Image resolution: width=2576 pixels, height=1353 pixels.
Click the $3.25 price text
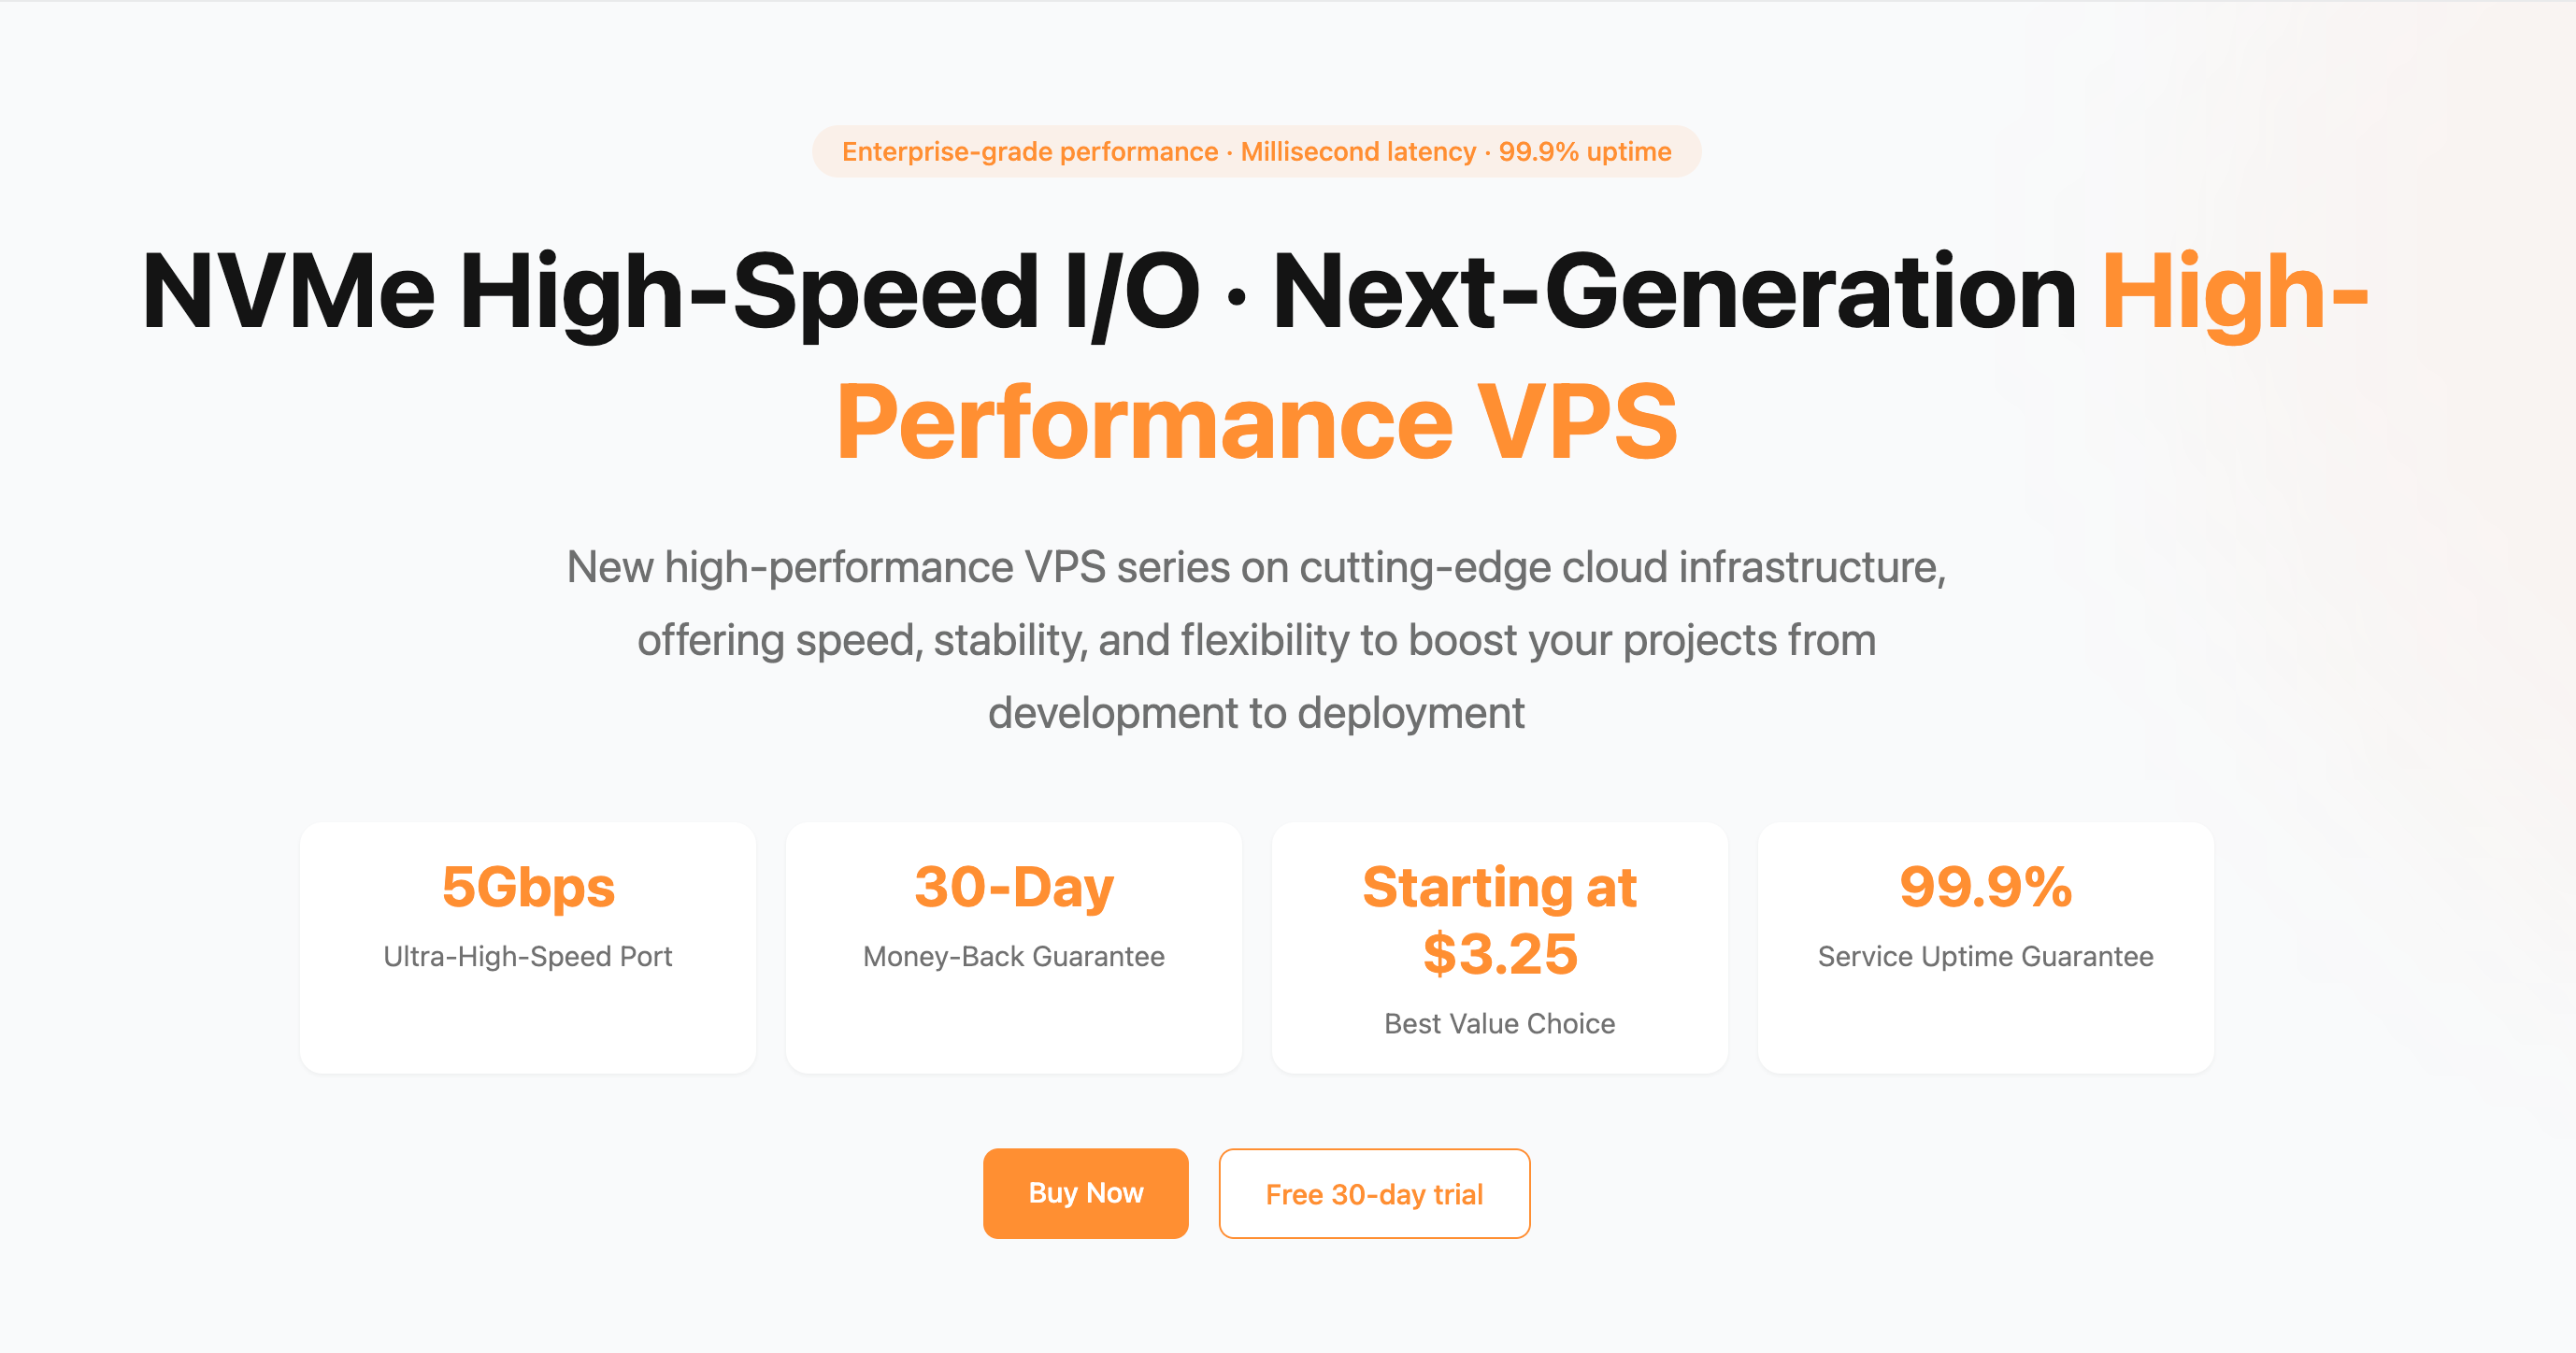pos(1499,953)
